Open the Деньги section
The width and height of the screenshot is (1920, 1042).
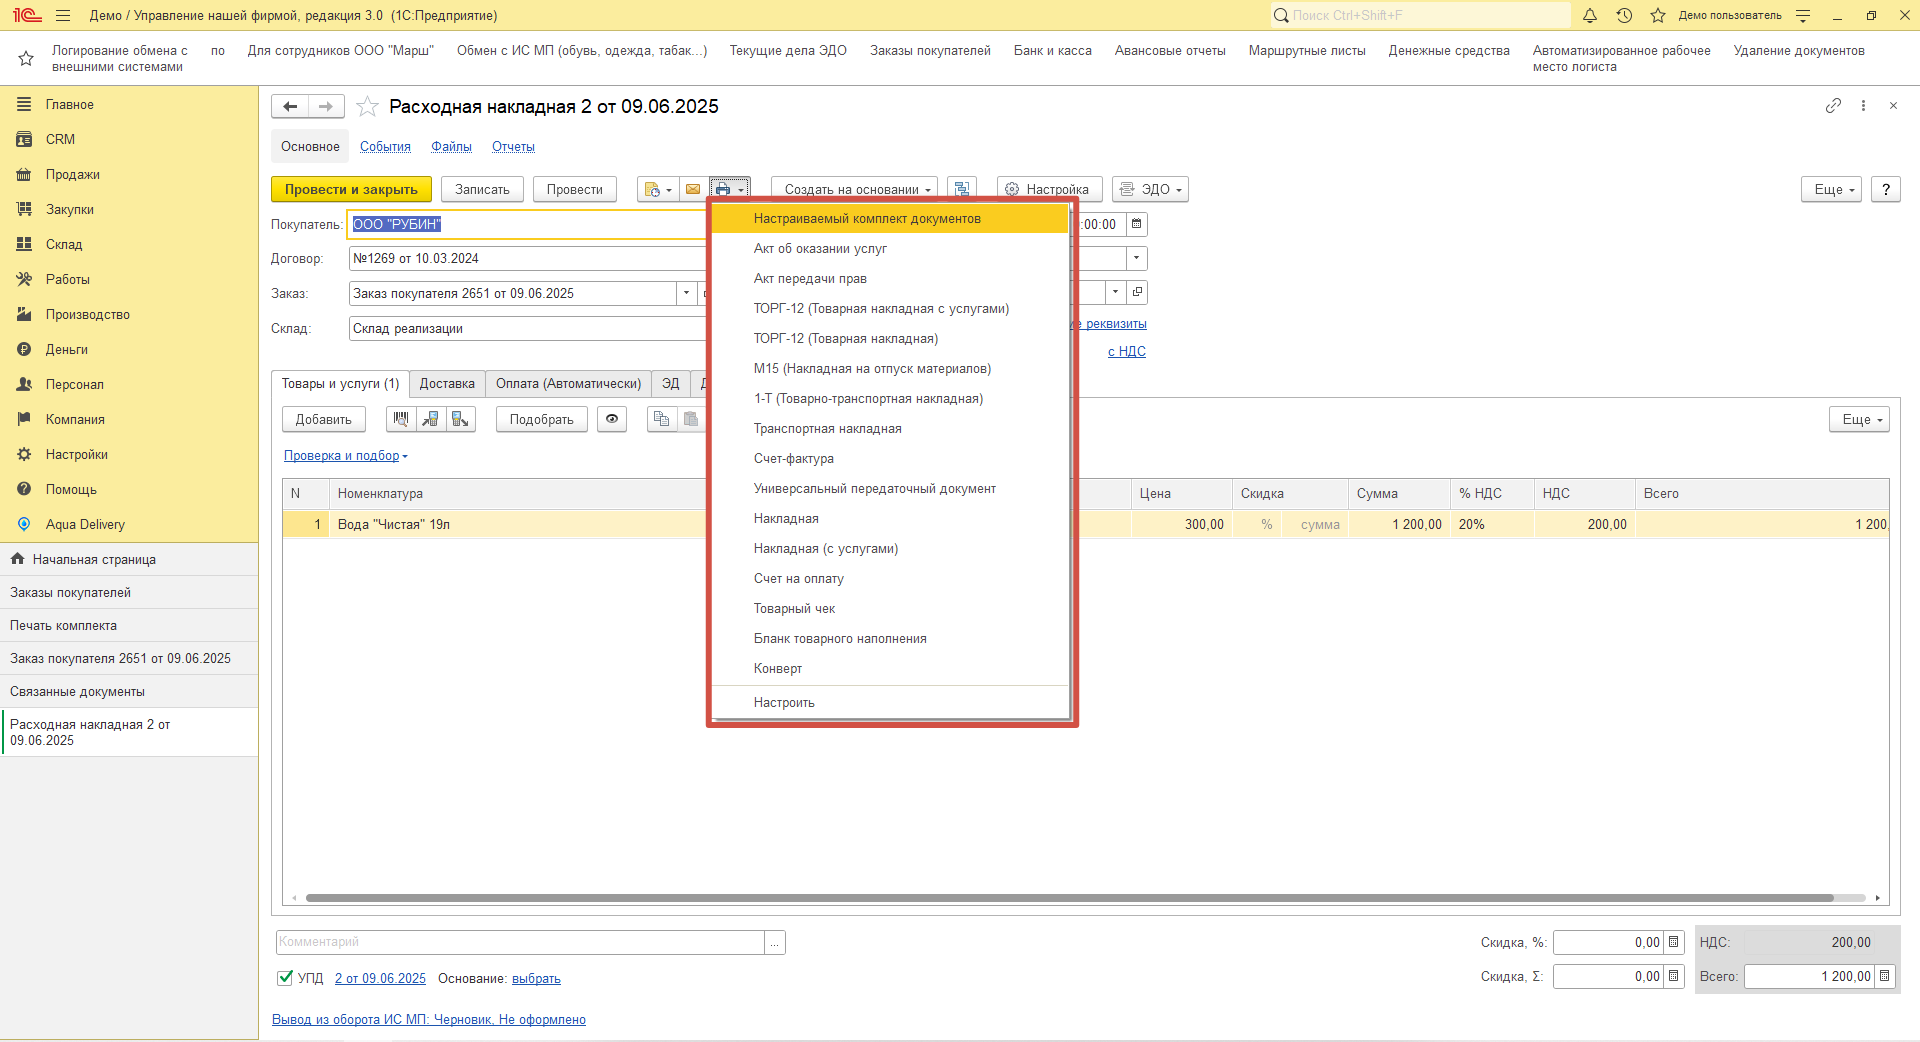[x=66, y=349]
